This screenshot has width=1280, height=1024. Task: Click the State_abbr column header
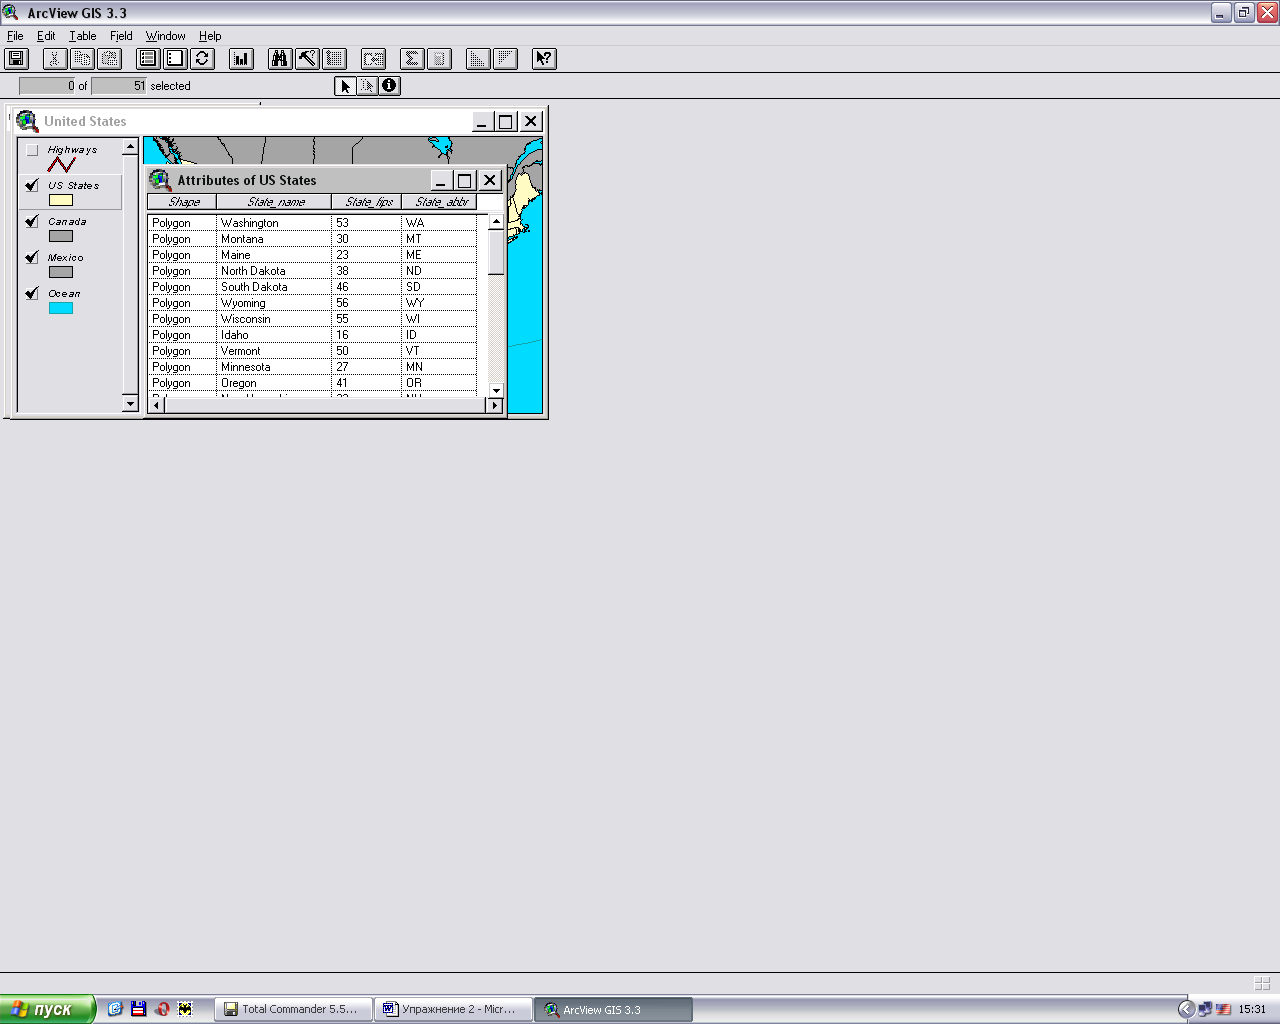(439, 202)
